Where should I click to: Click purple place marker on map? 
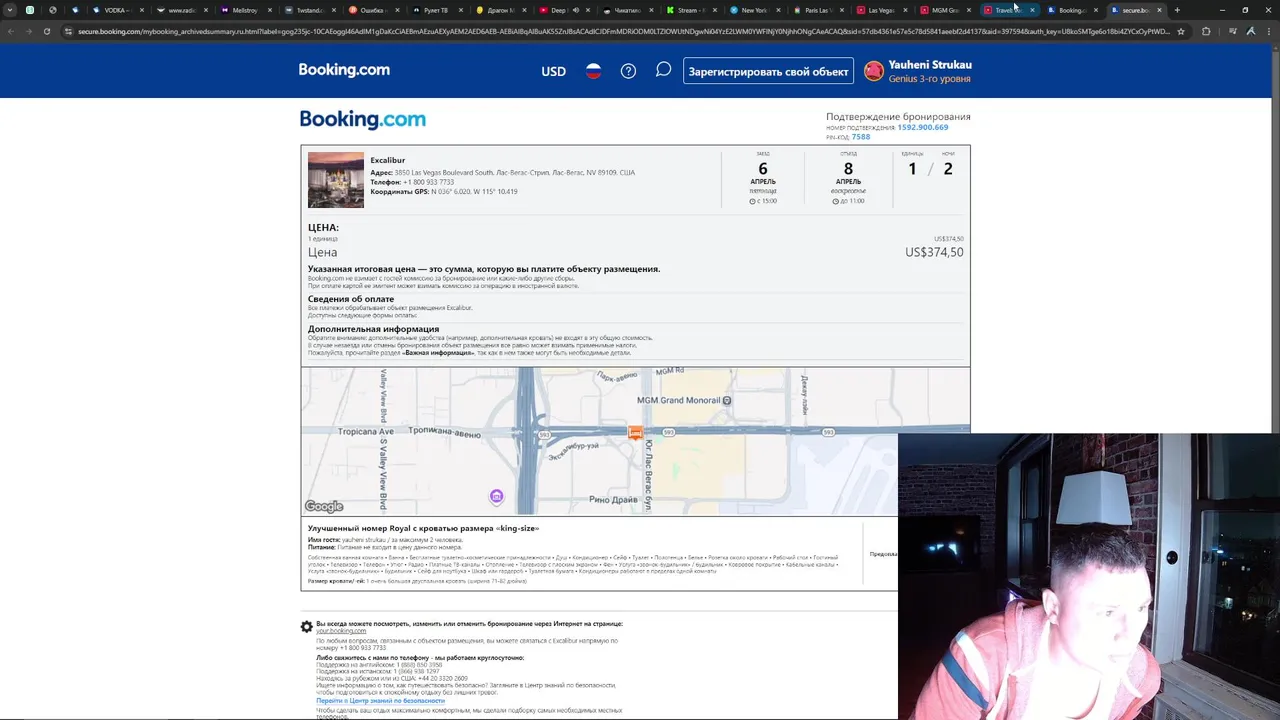tap(497, 496)
